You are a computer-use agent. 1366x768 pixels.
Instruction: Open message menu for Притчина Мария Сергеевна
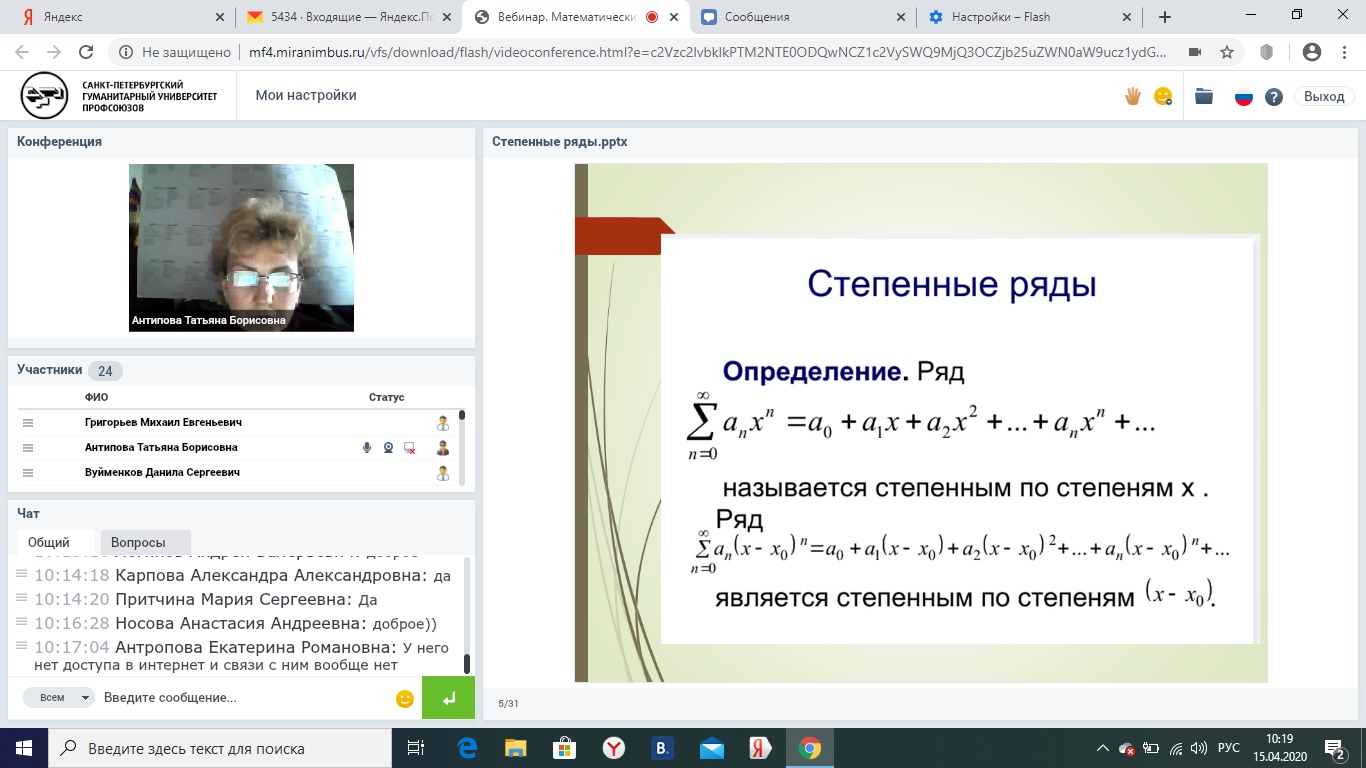point(21,598)
